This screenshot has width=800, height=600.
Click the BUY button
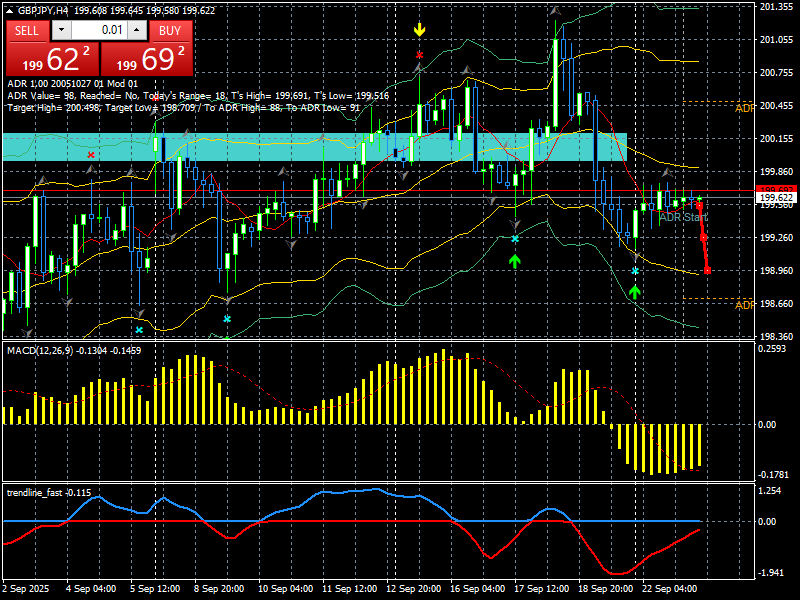170,31
